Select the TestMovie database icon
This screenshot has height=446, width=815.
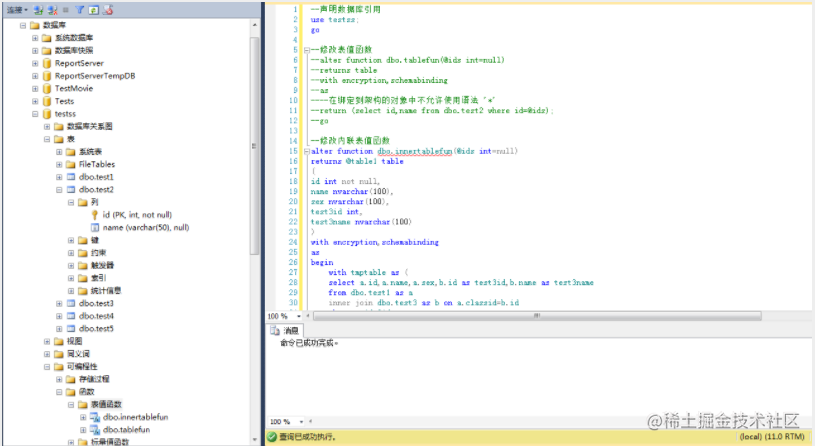[x=47, y=88]
